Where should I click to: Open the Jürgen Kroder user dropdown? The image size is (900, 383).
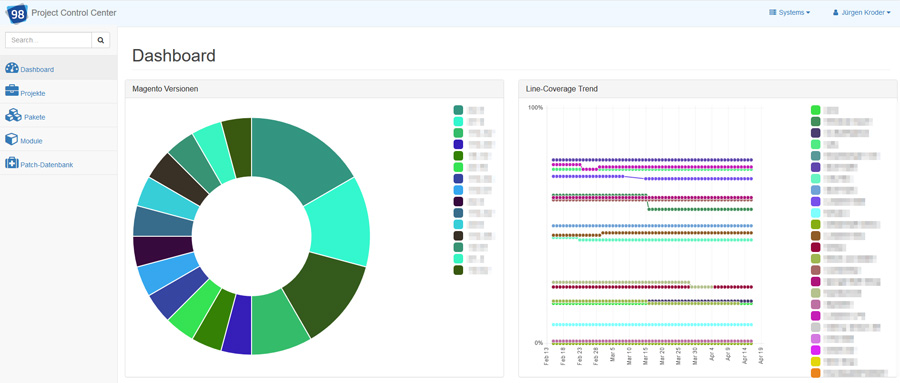(862, 12)
